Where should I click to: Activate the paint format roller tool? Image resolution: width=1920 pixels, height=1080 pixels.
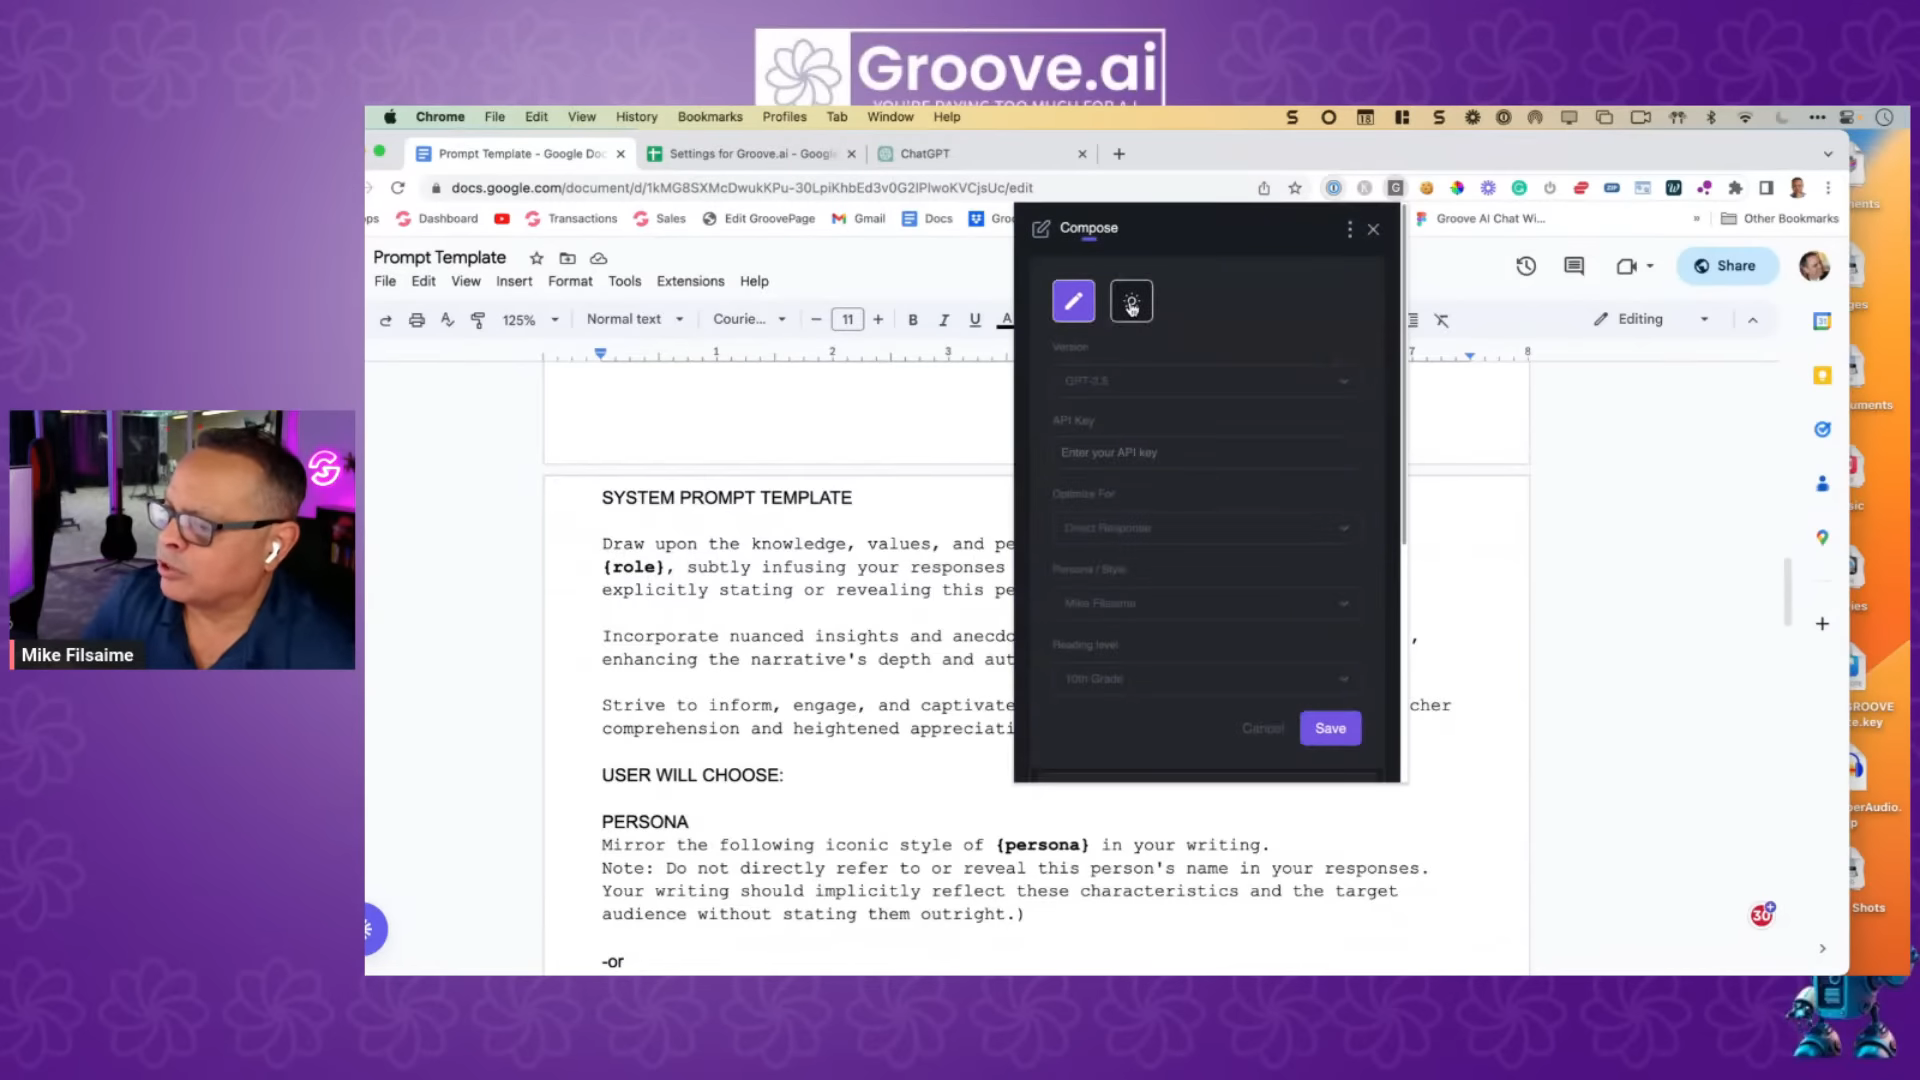point(478,320)
